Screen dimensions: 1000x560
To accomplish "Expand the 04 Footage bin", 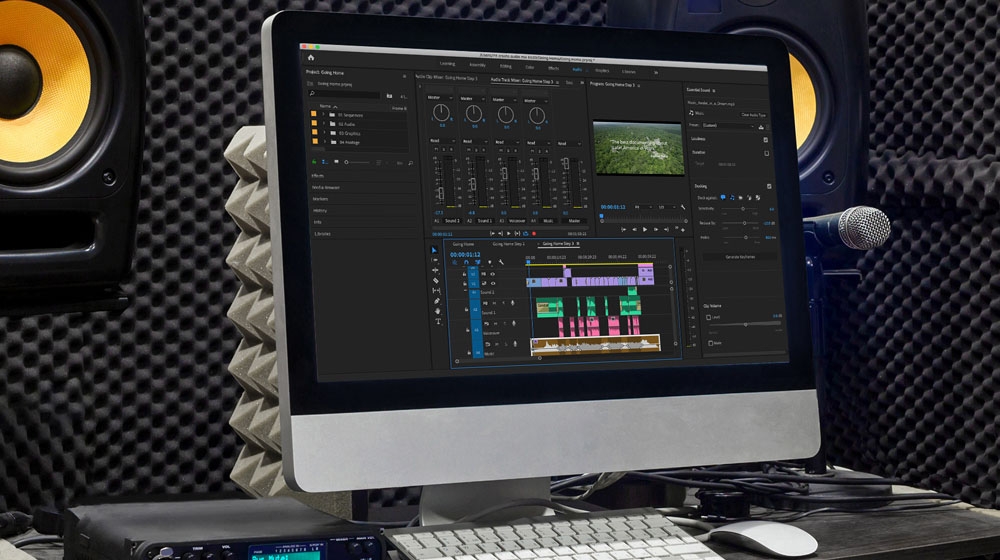I will pyautogui.click(x=325, y=142).
